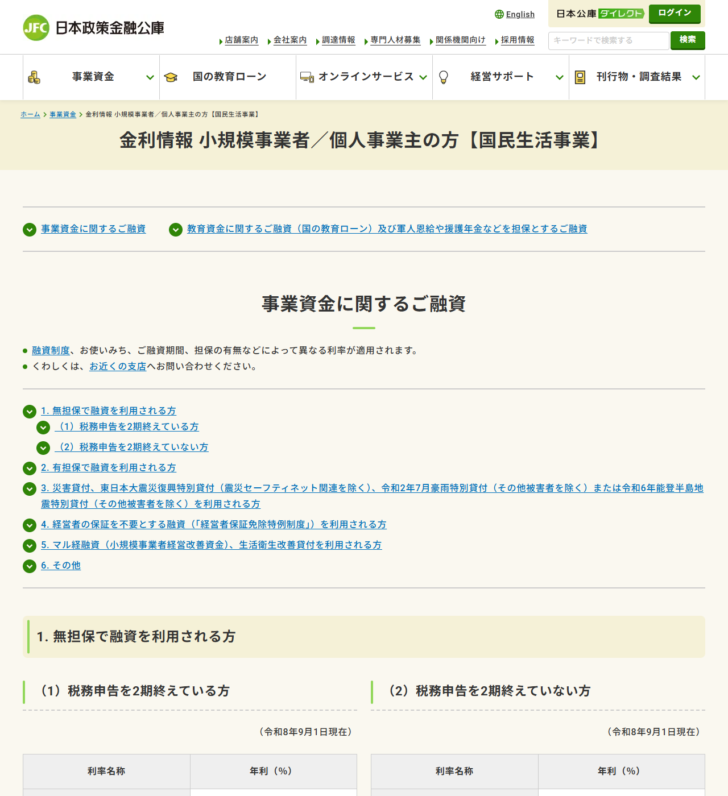Click the 1. 無担保で融資を利用される方 section heading

[136, 637]
